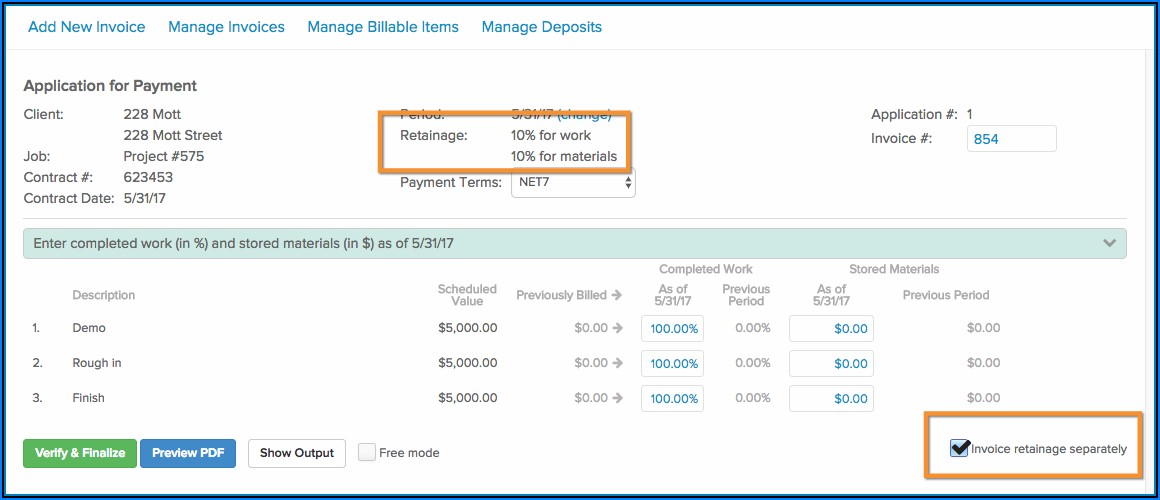Click Rough in stored materials field
1160x500 pixels.
point(831,364)
